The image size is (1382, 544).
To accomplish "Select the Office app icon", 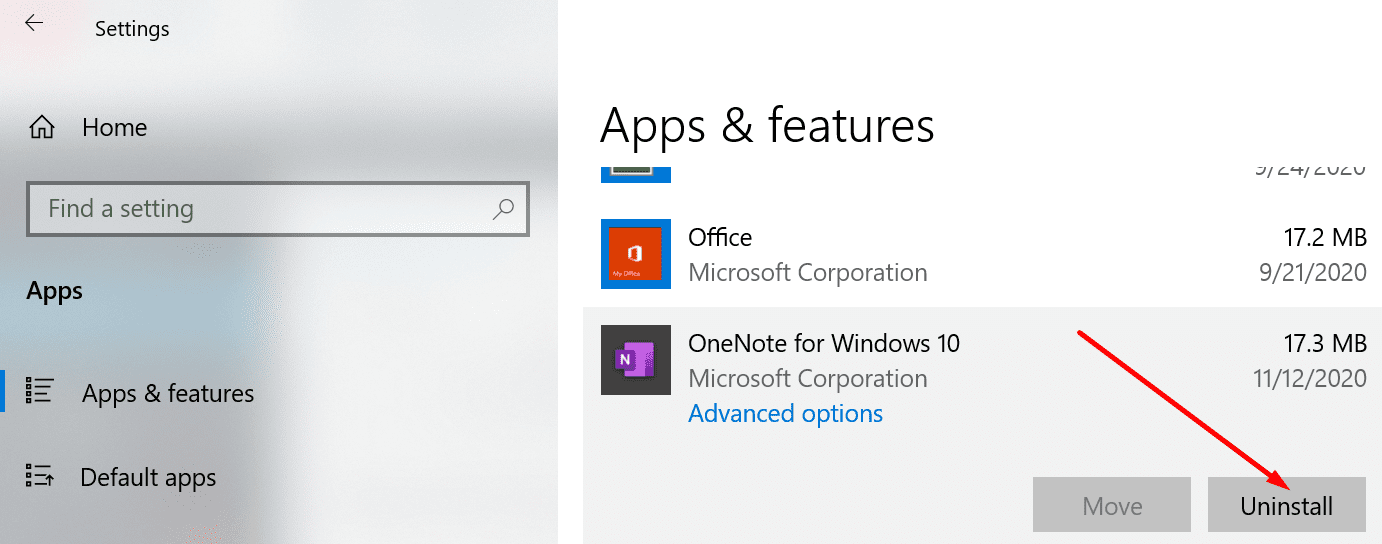I will (636, 254).
